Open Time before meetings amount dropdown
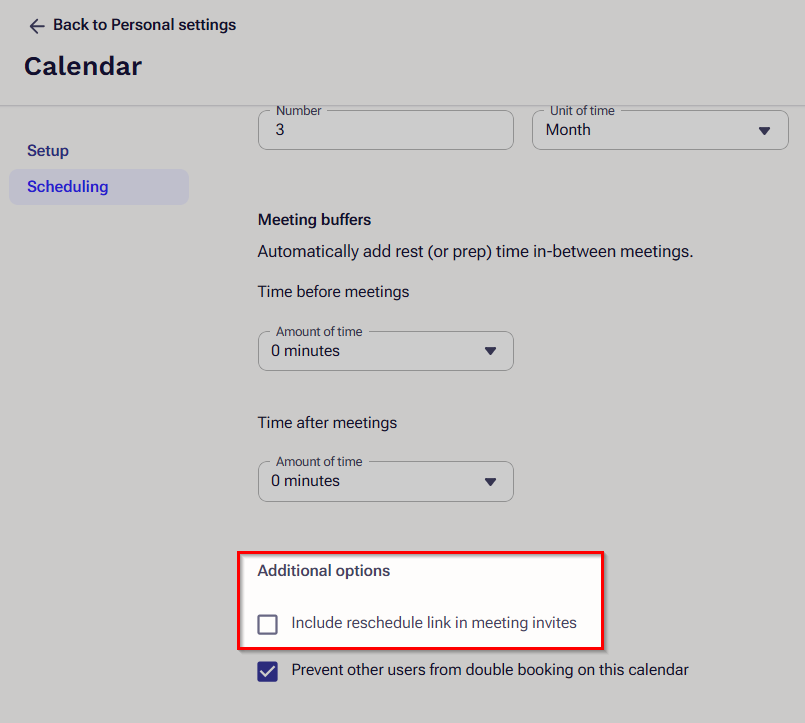This screenshot has height=723, width=805. click(x=386, y=351)
